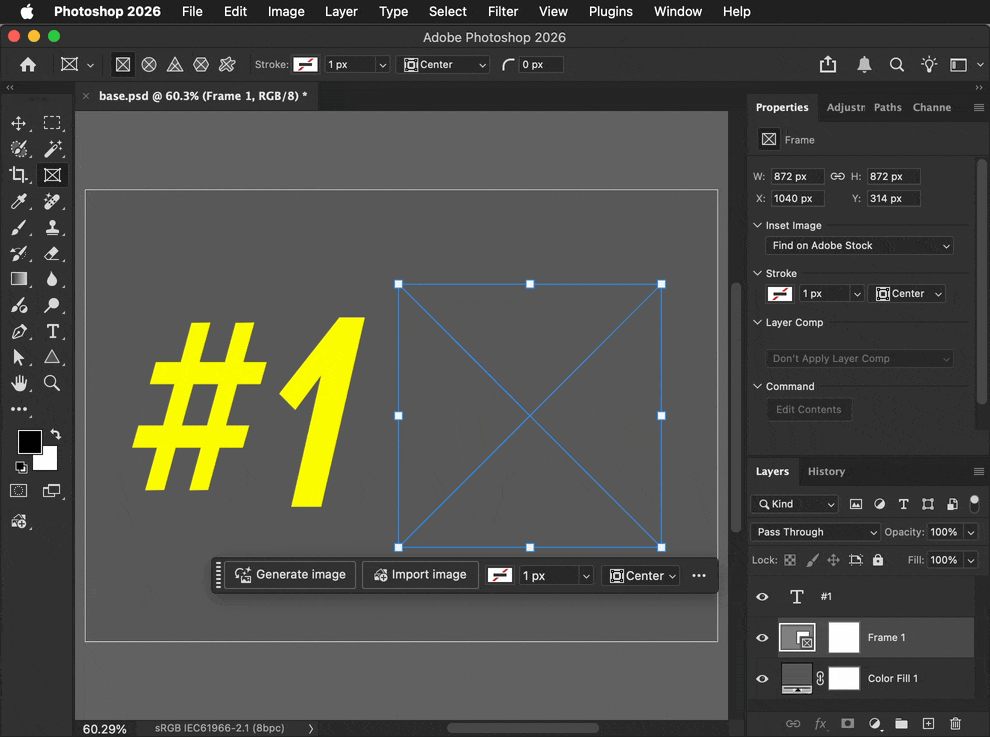The image size is (990, 737).
Task: Swap foreground and background colors
Action: pyautogui.click(x=56, y=434)
